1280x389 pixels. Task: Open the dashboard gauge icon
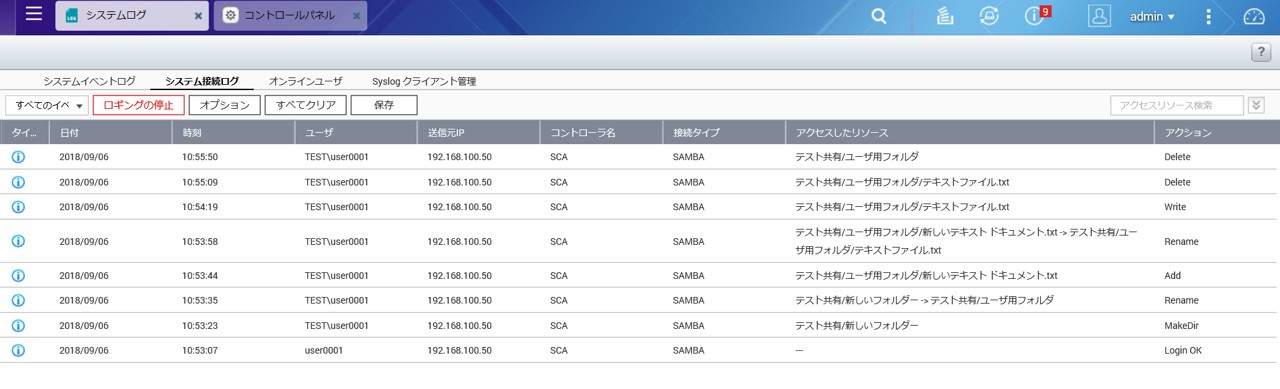[x=1254, y=16]
